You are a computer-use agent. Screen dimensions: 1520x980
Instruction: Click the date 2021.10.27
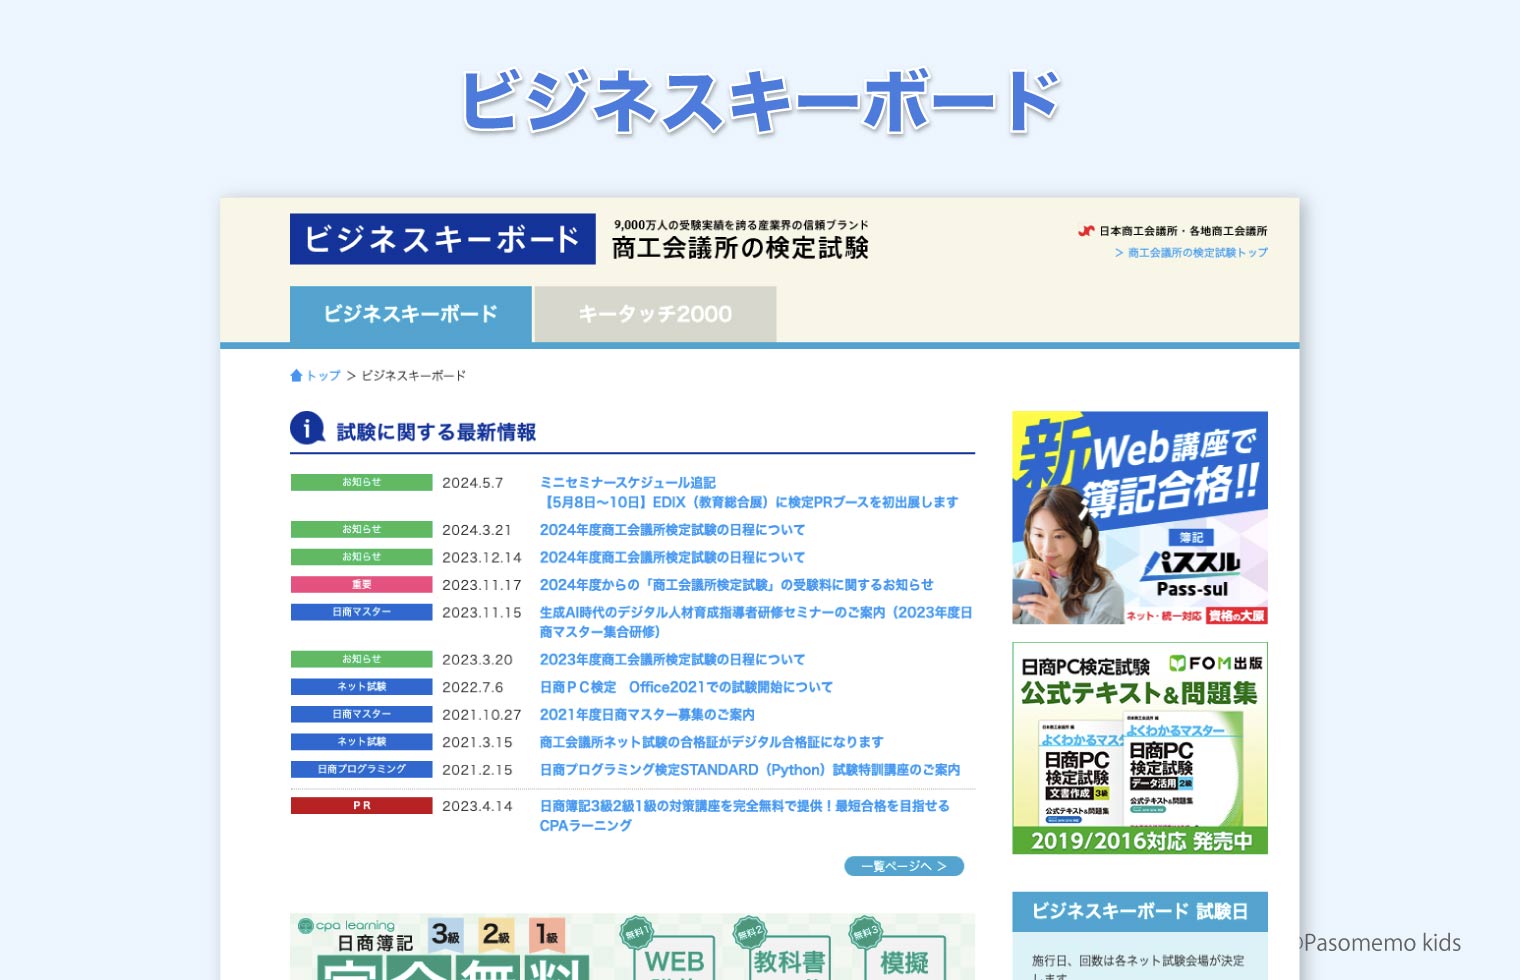coord(482,715)
